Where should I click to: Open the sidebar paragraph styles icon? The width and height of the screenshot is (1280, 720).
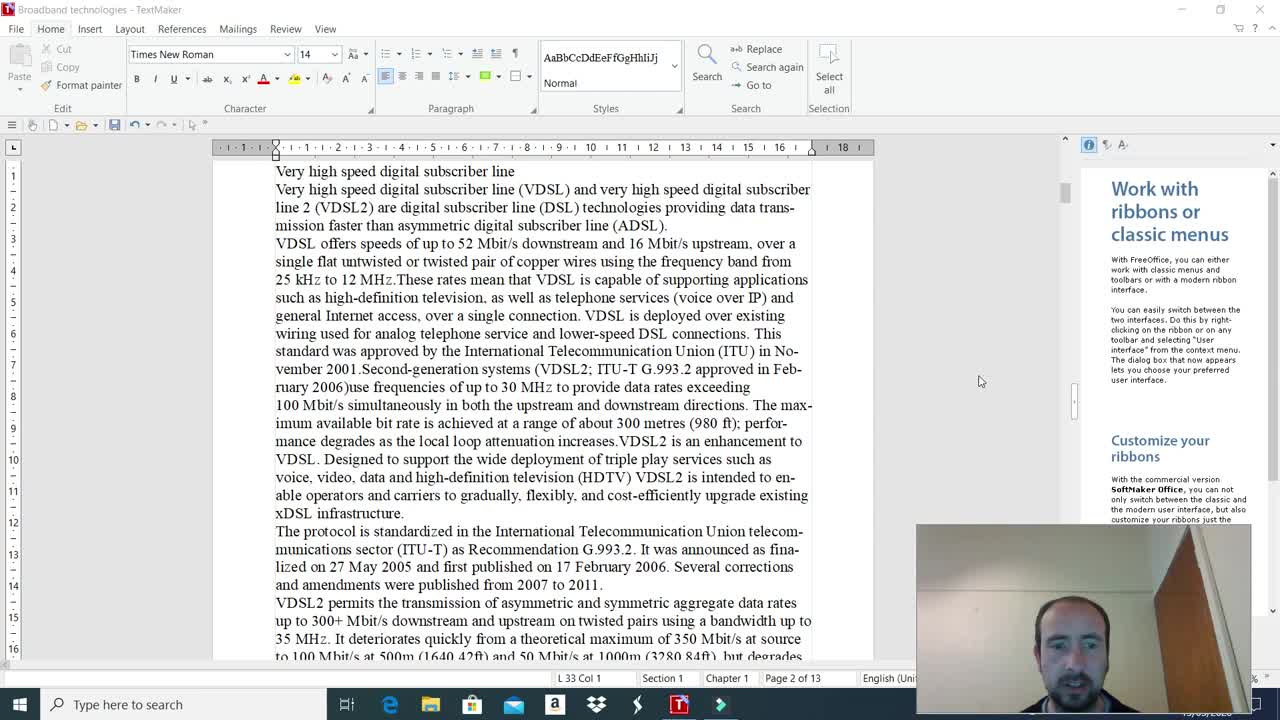1106,145
